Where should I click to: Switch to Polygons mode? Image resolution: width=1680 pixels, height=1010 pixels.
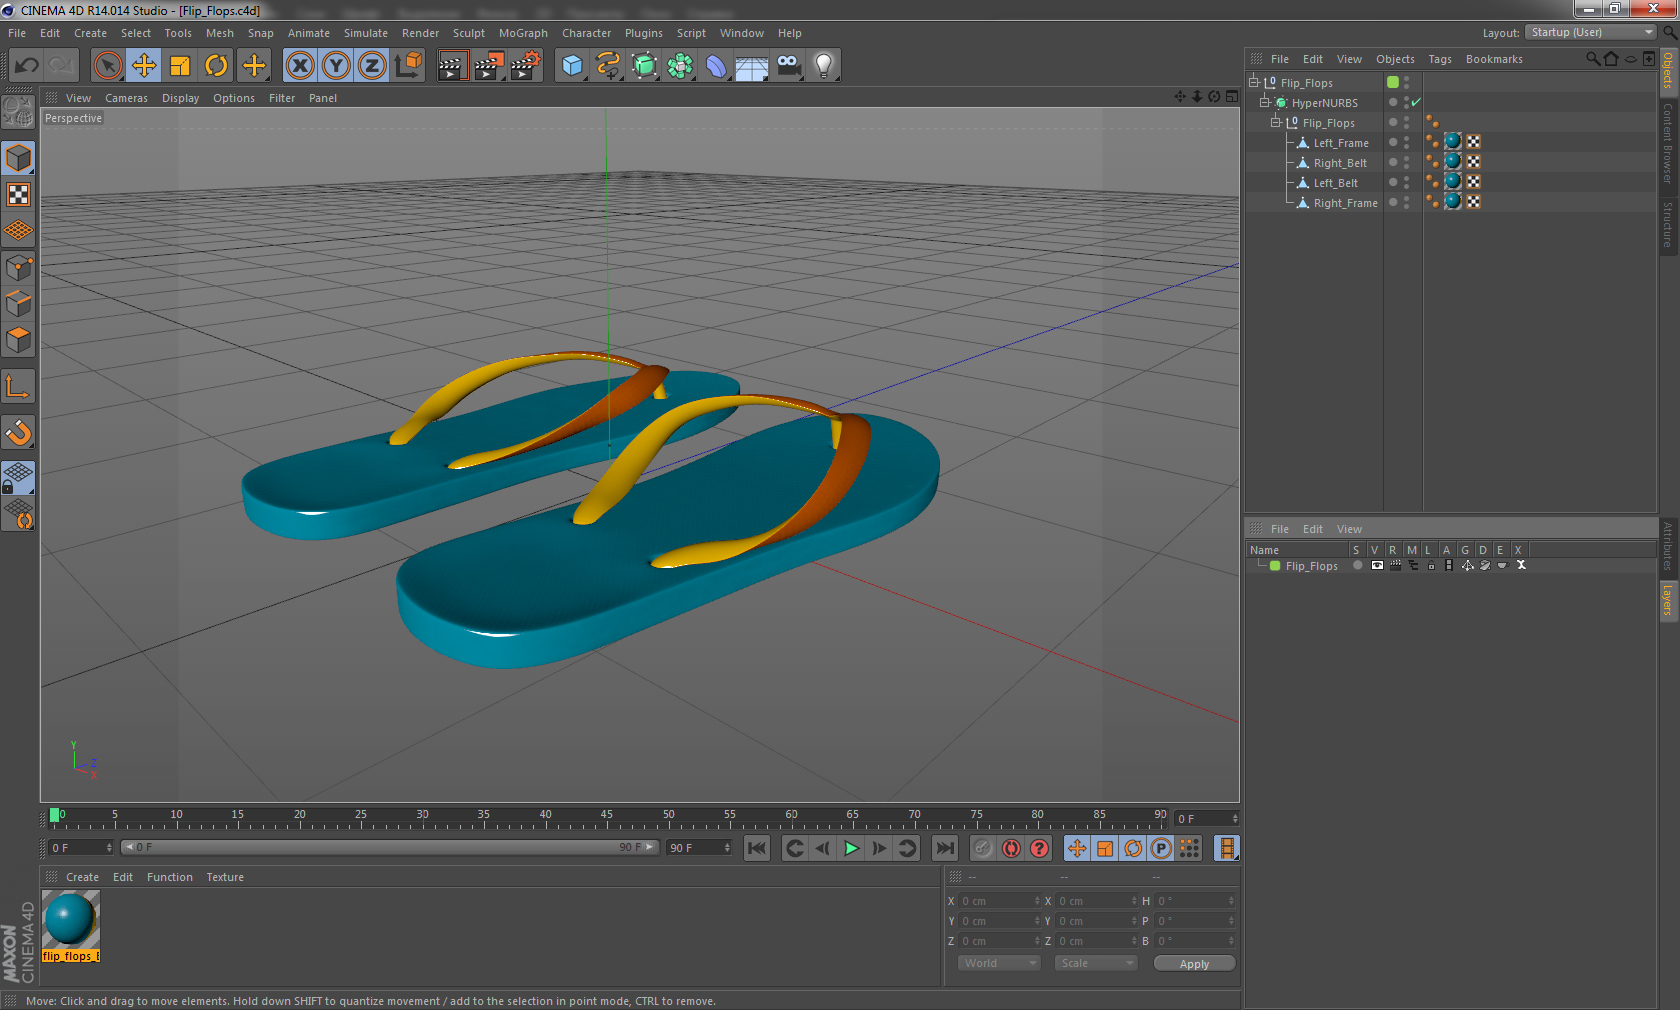(19, 339)
